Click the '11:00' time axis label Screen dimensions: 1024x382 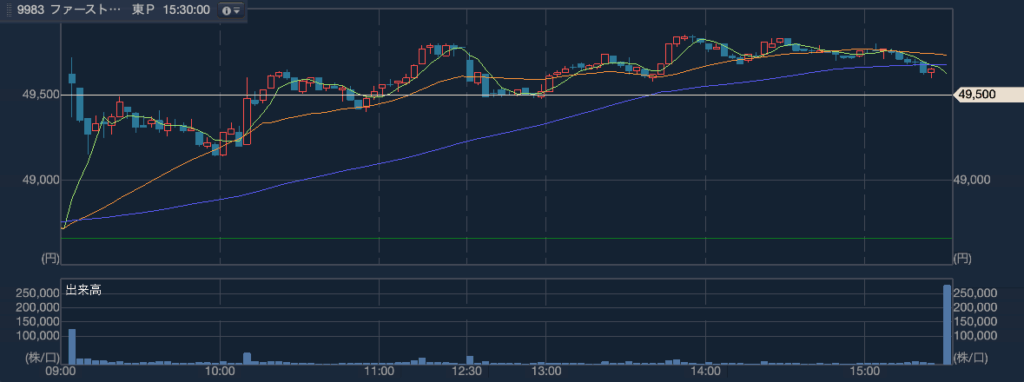click(x=379, y=372)
